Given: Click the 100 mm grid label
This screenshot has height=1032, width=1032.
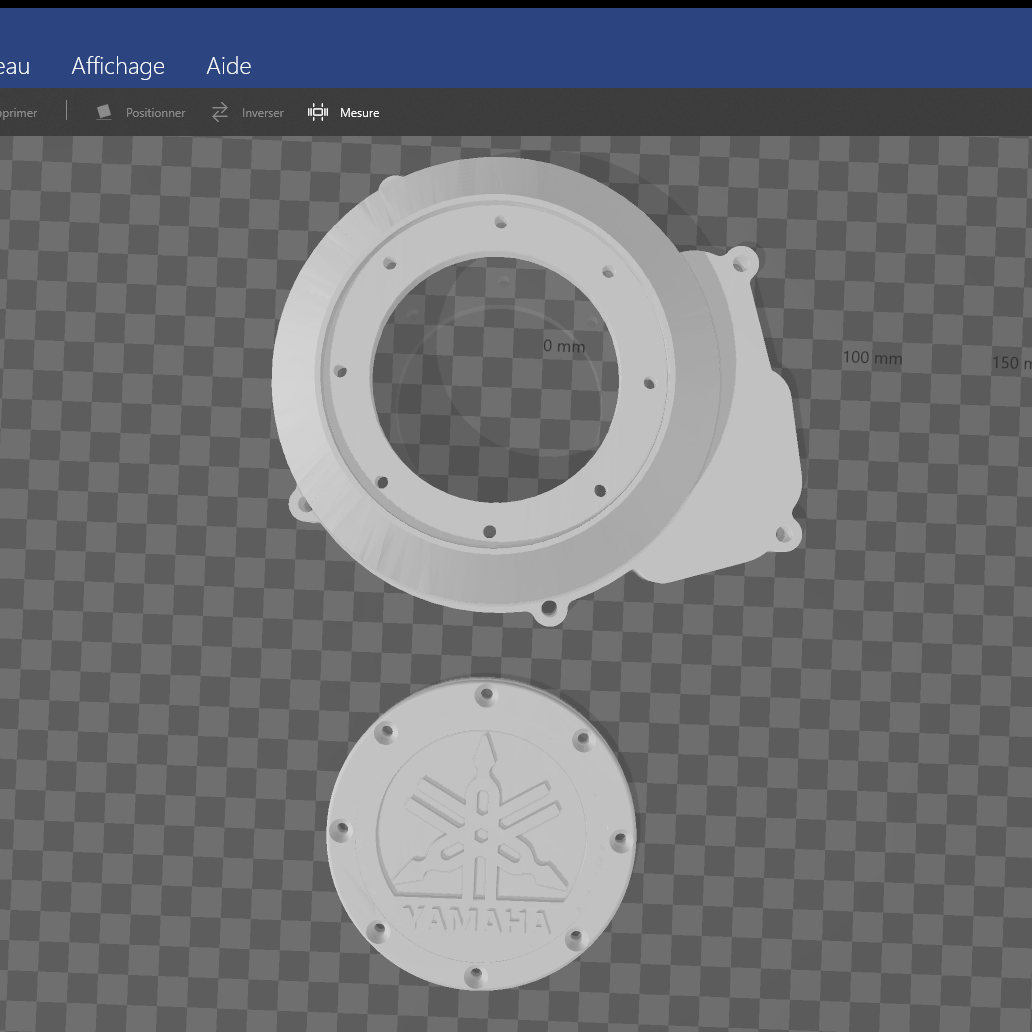Looking at the screenshot, I should (x=872, y=357).
